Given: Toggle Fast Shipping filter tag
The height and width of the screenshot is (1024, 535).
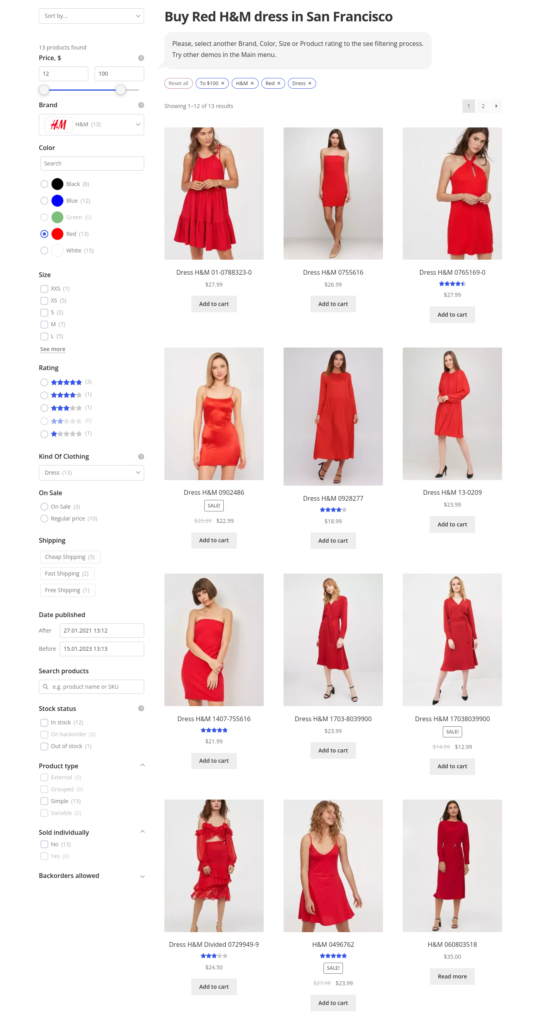Looking at the screenshot, I should click(x=67, y=574).
